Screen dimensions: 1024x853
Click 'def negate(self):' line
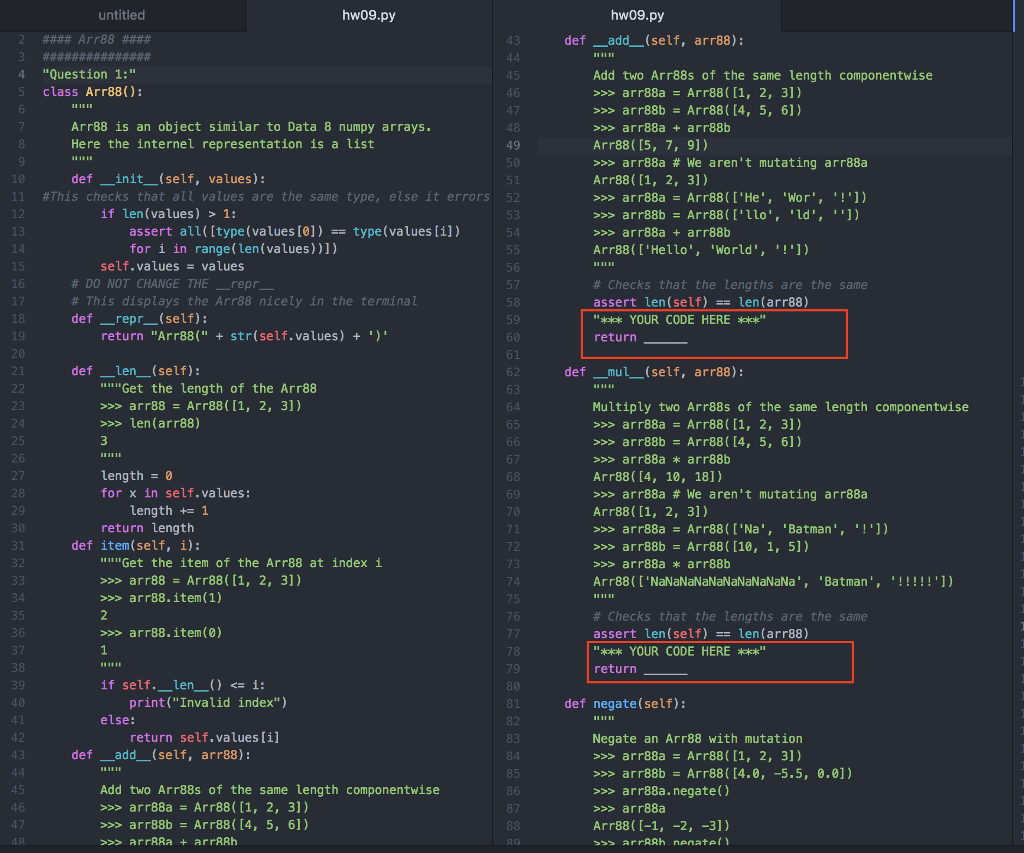626,703
